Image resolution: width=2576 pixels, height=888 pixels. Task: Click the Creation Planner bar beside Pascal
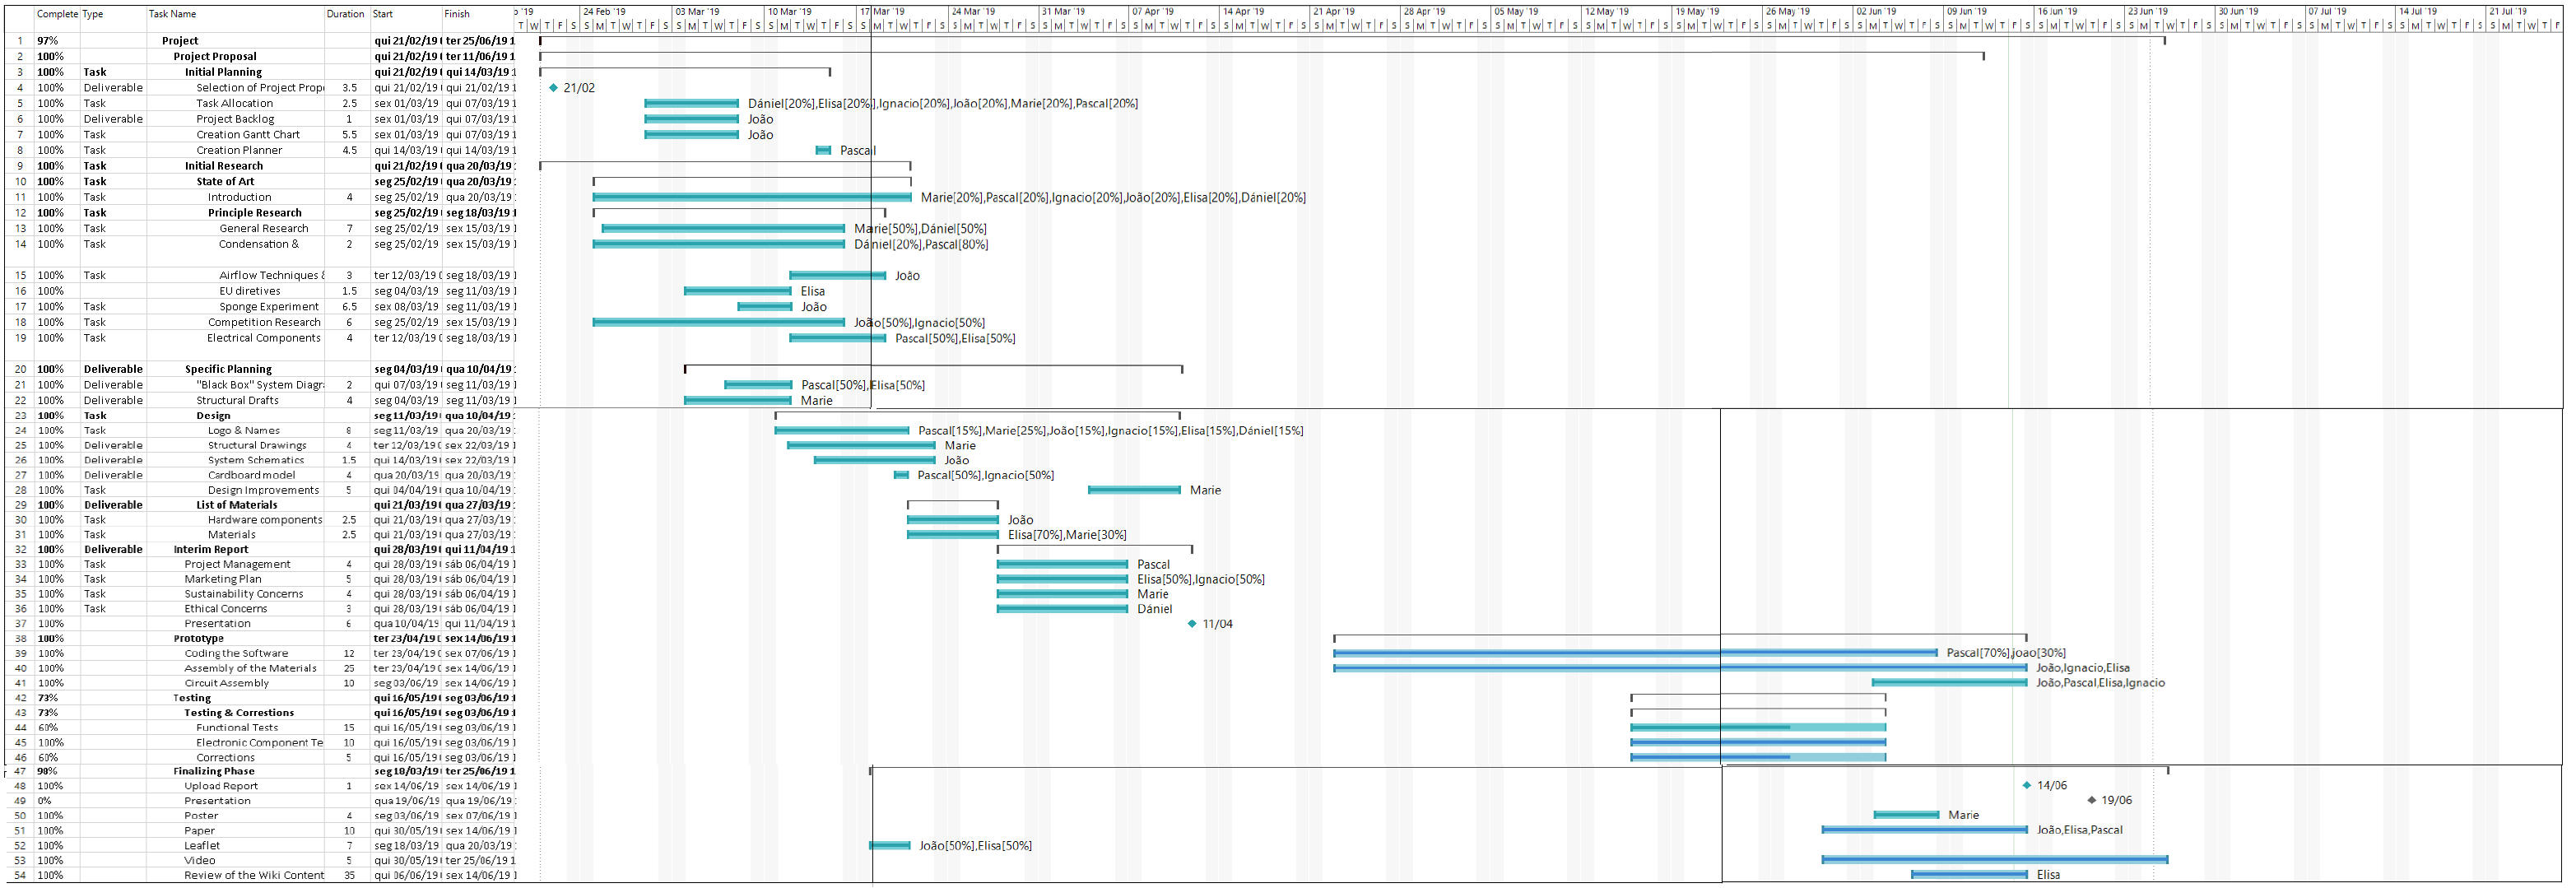(x=823, y=151)
